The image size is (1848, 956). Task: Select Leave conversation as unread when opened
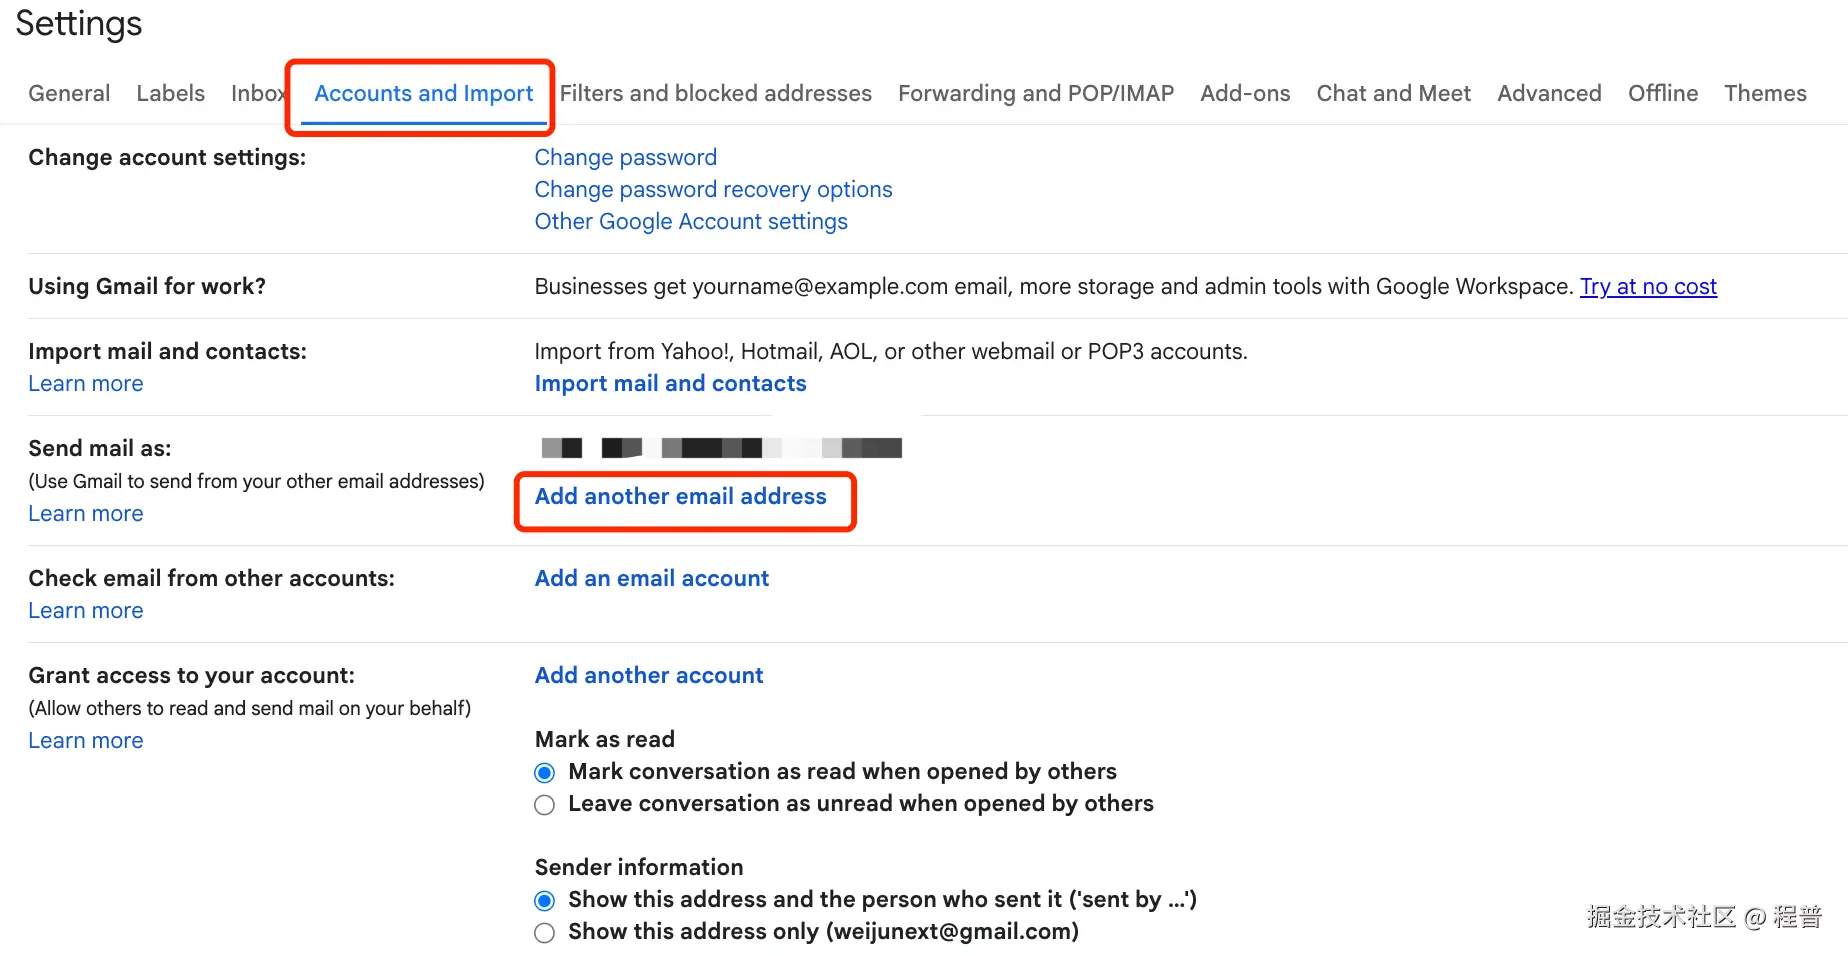coord(544,804)
